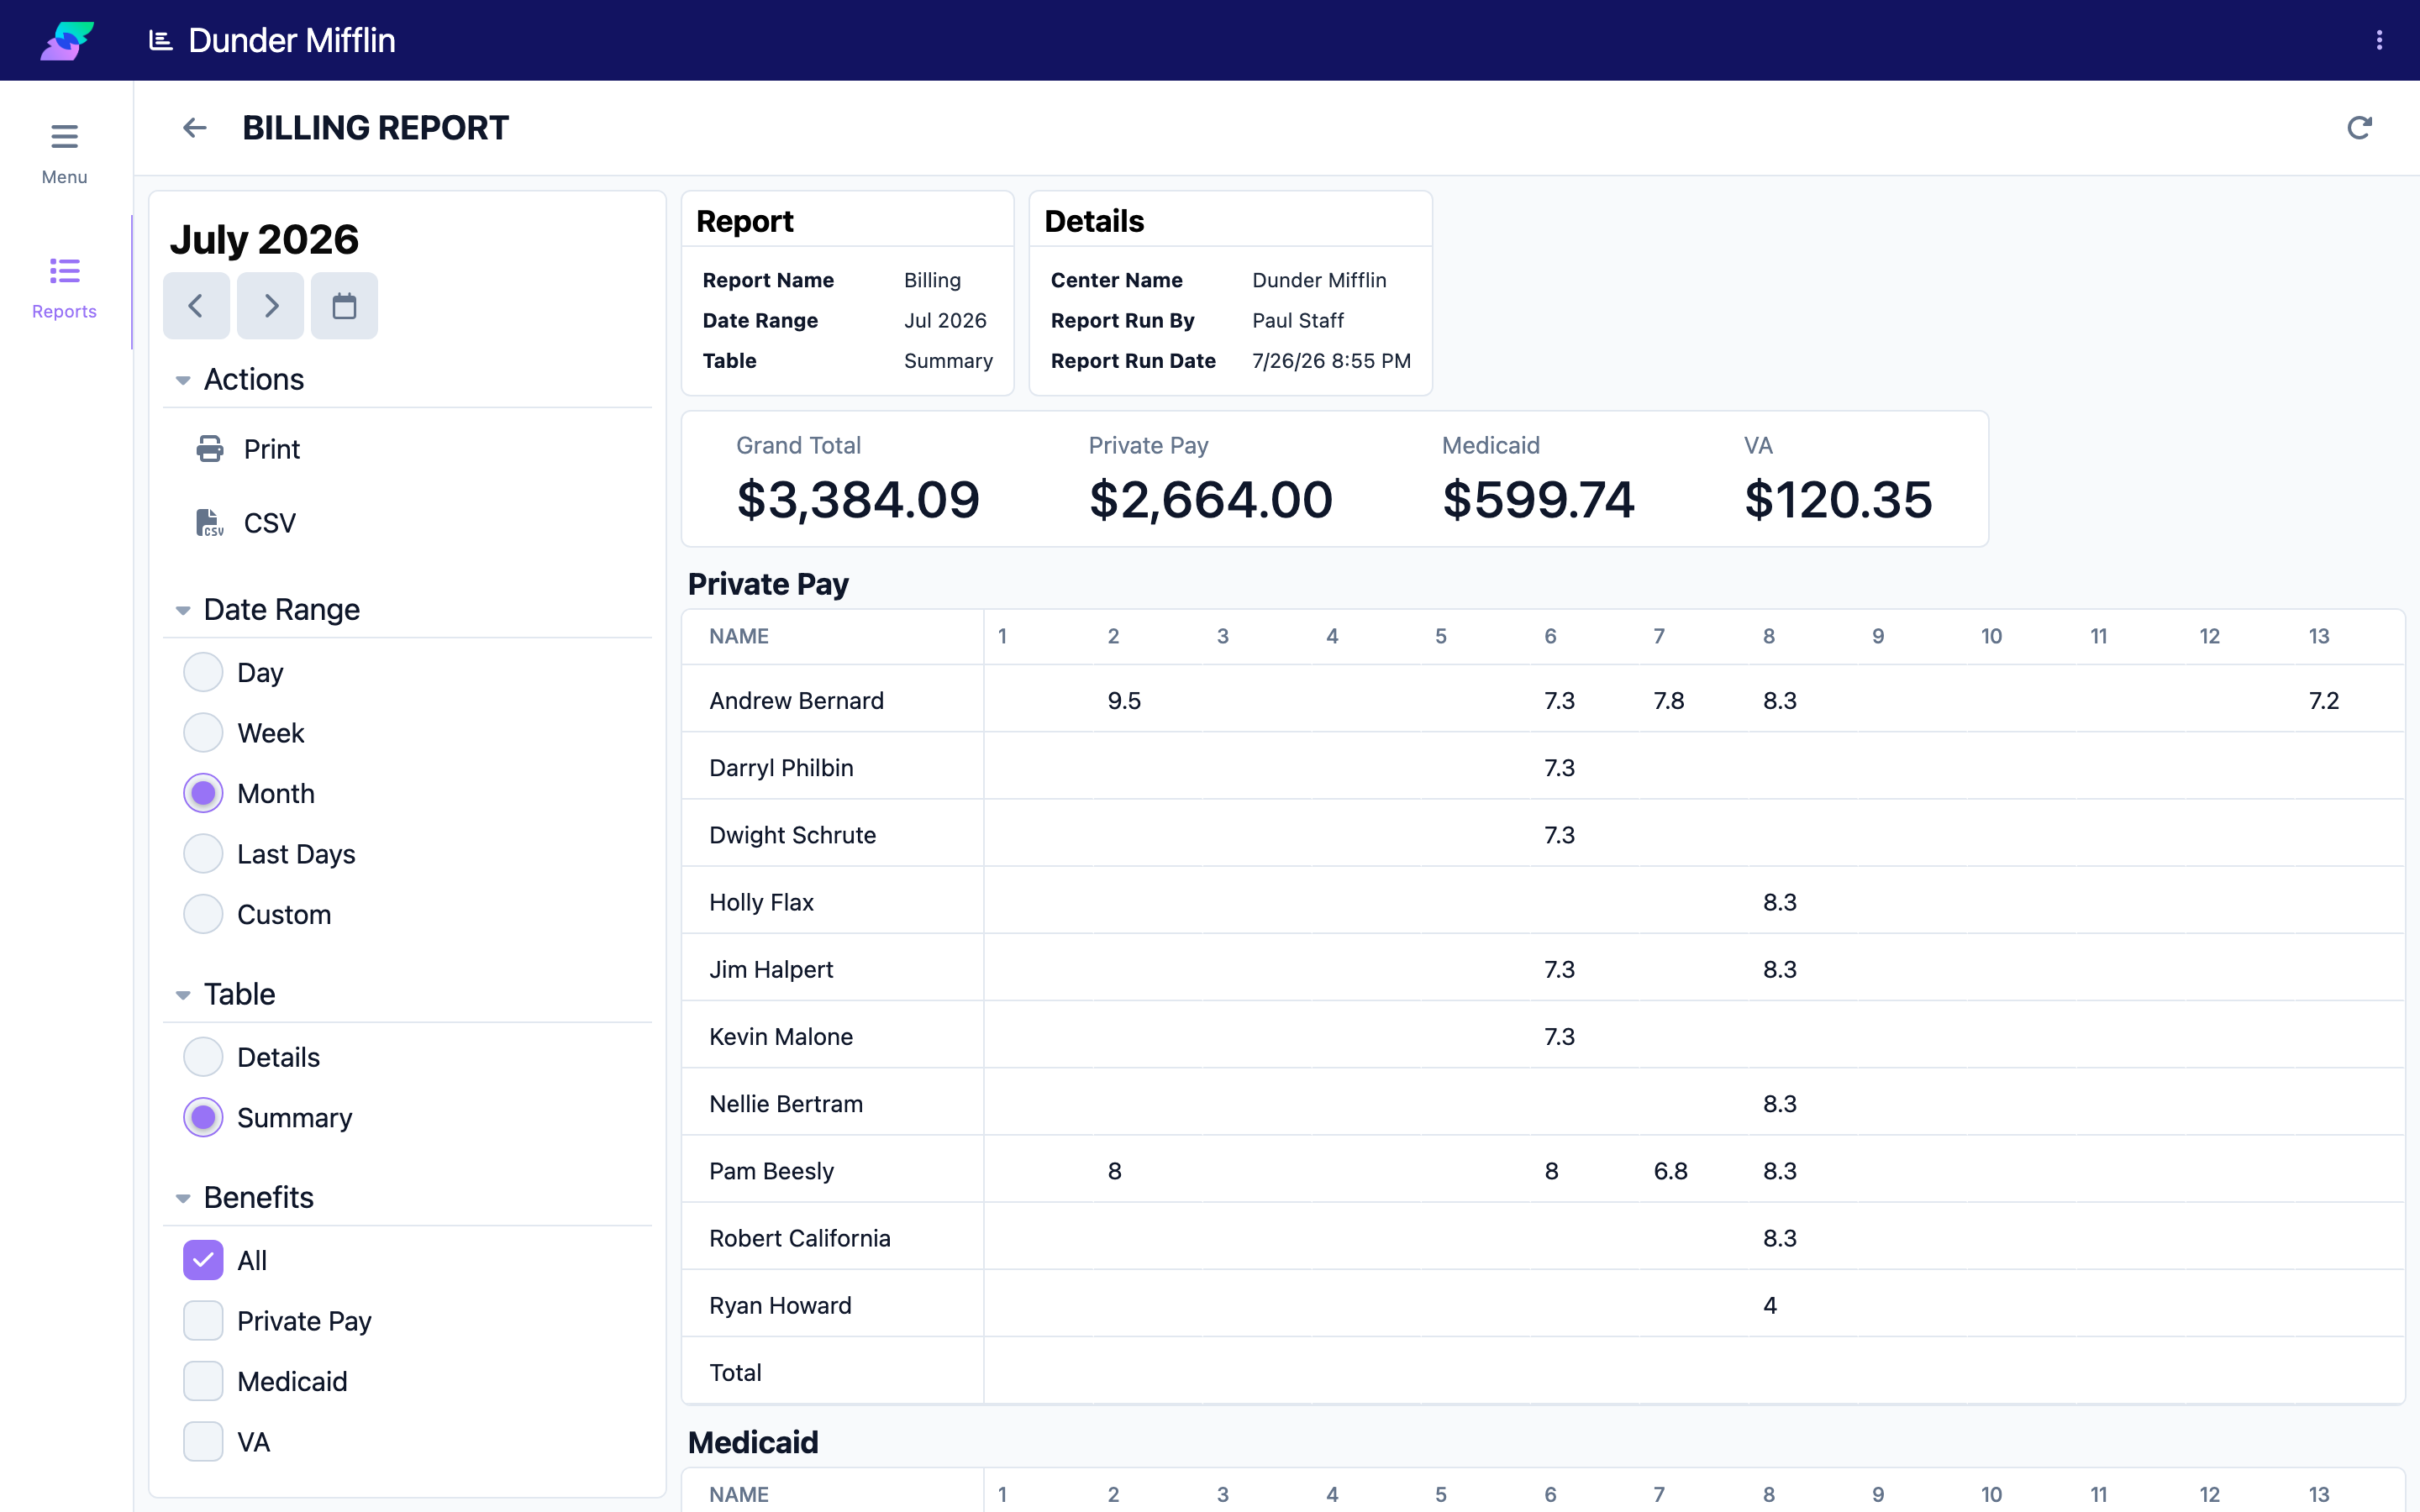Collapse the Date Range section
Image resolution: width=2420 pixels, height=1512 pixels.
point(183,610)
